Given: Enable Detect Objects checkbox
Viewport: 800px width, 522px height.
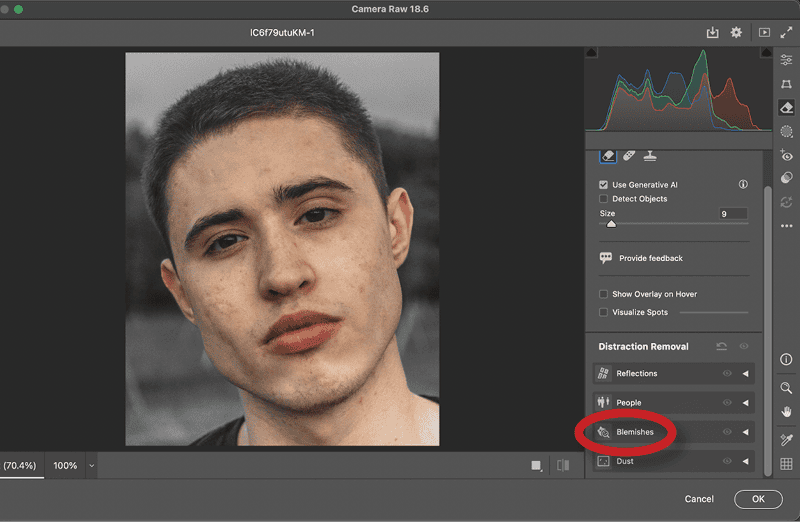Looking at the screenshot, I should coord(604,198).
